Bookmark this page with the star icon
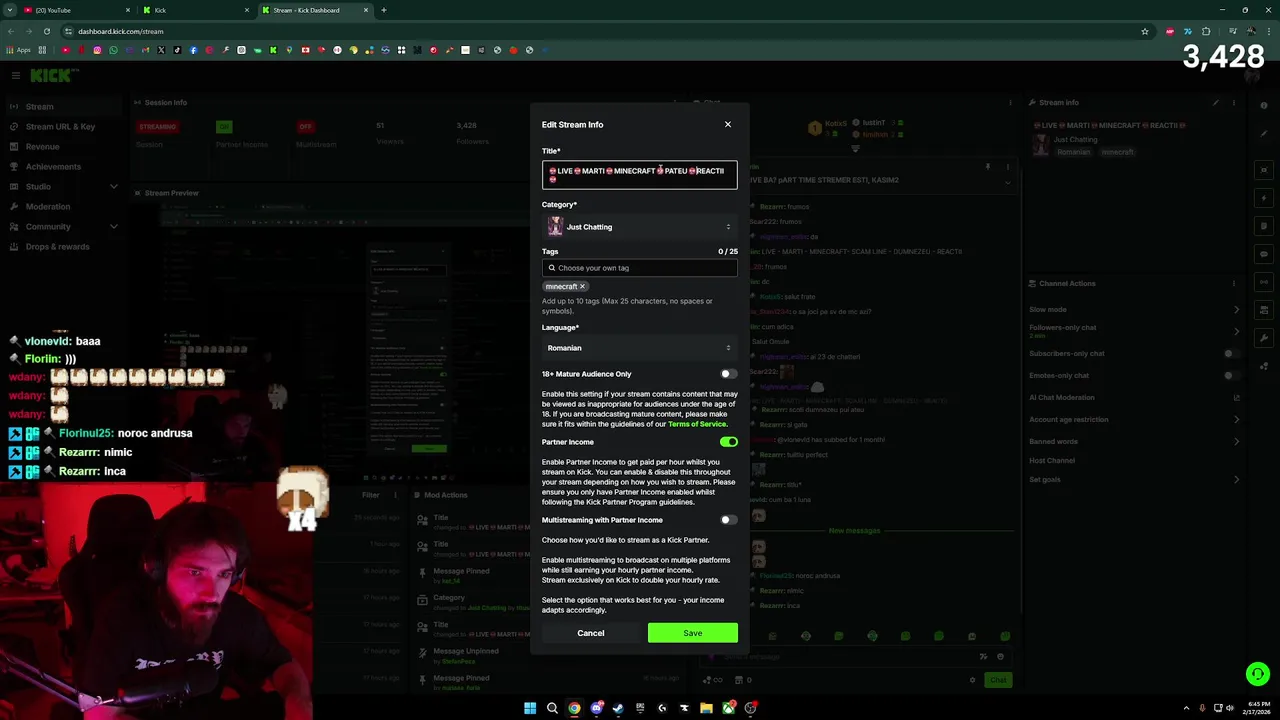 tap(1145, 31)
